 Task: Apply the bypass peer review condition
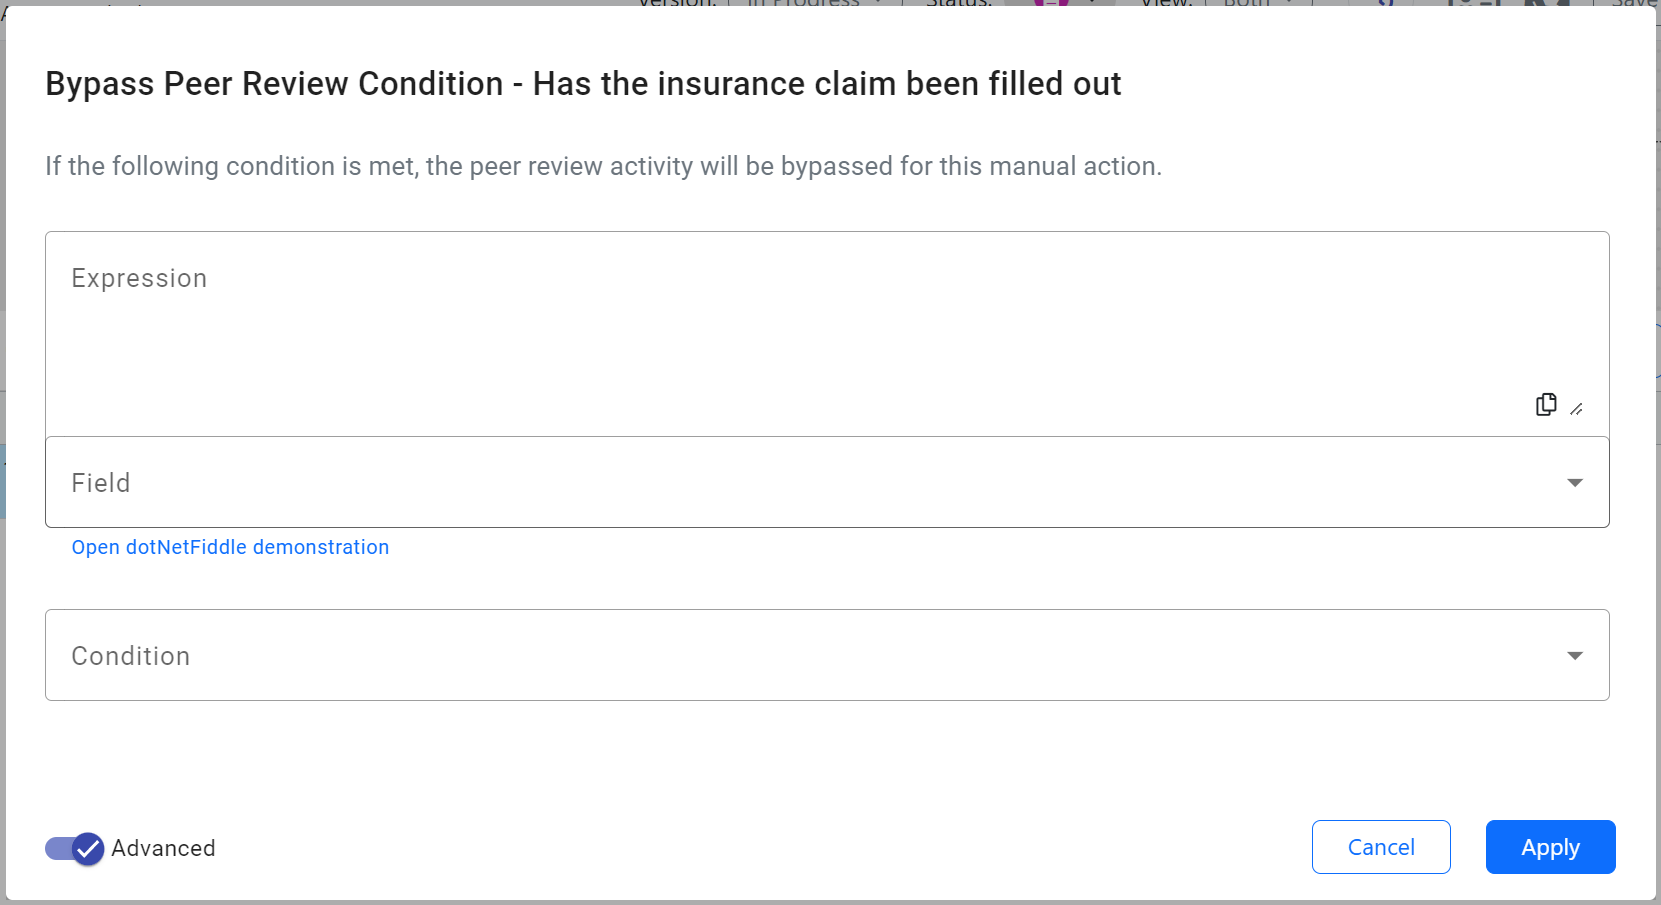[1550, 847]
